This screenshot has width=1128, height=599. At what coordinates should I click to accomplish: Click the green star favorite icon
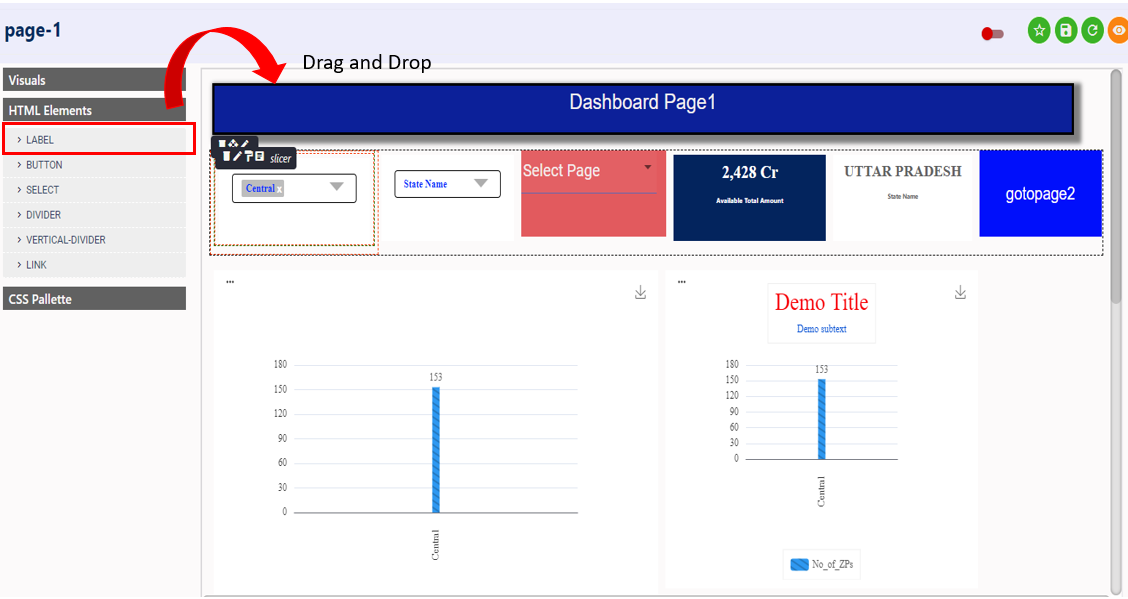[x=1038, y=30]
